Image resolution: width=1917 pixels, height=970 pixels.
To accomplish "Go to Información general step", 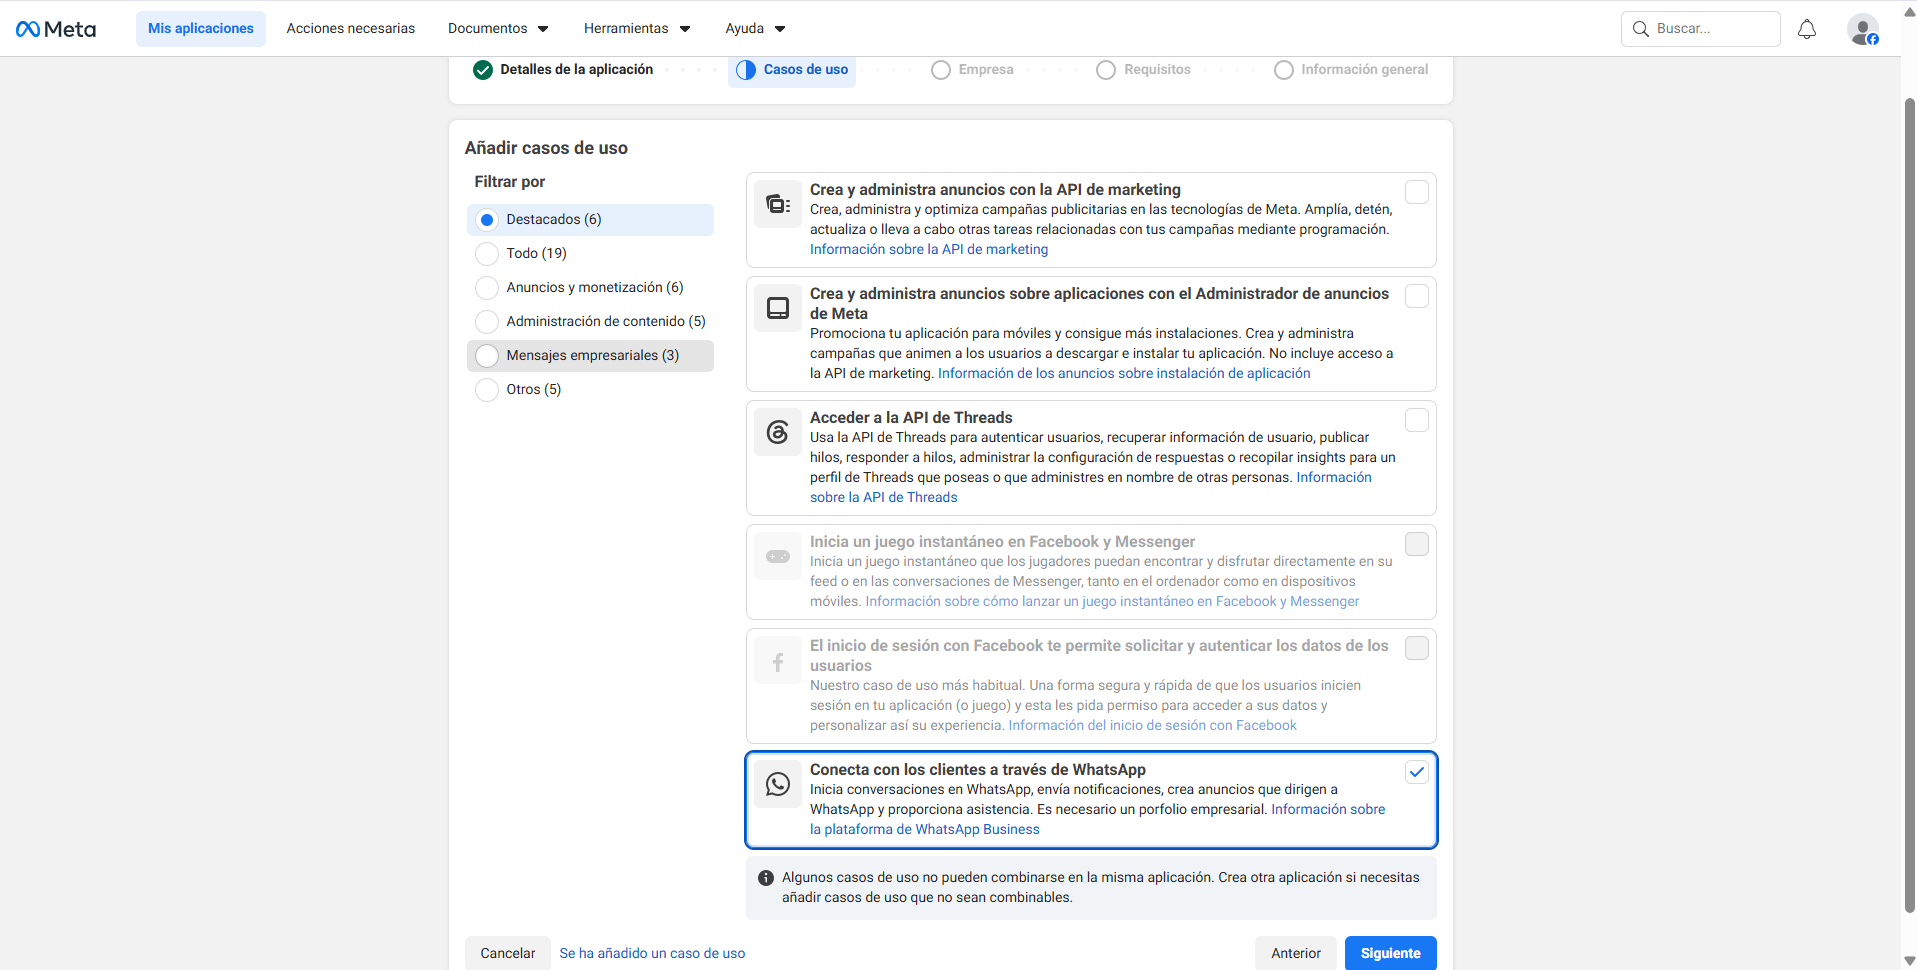I will tap(1351, 70).
